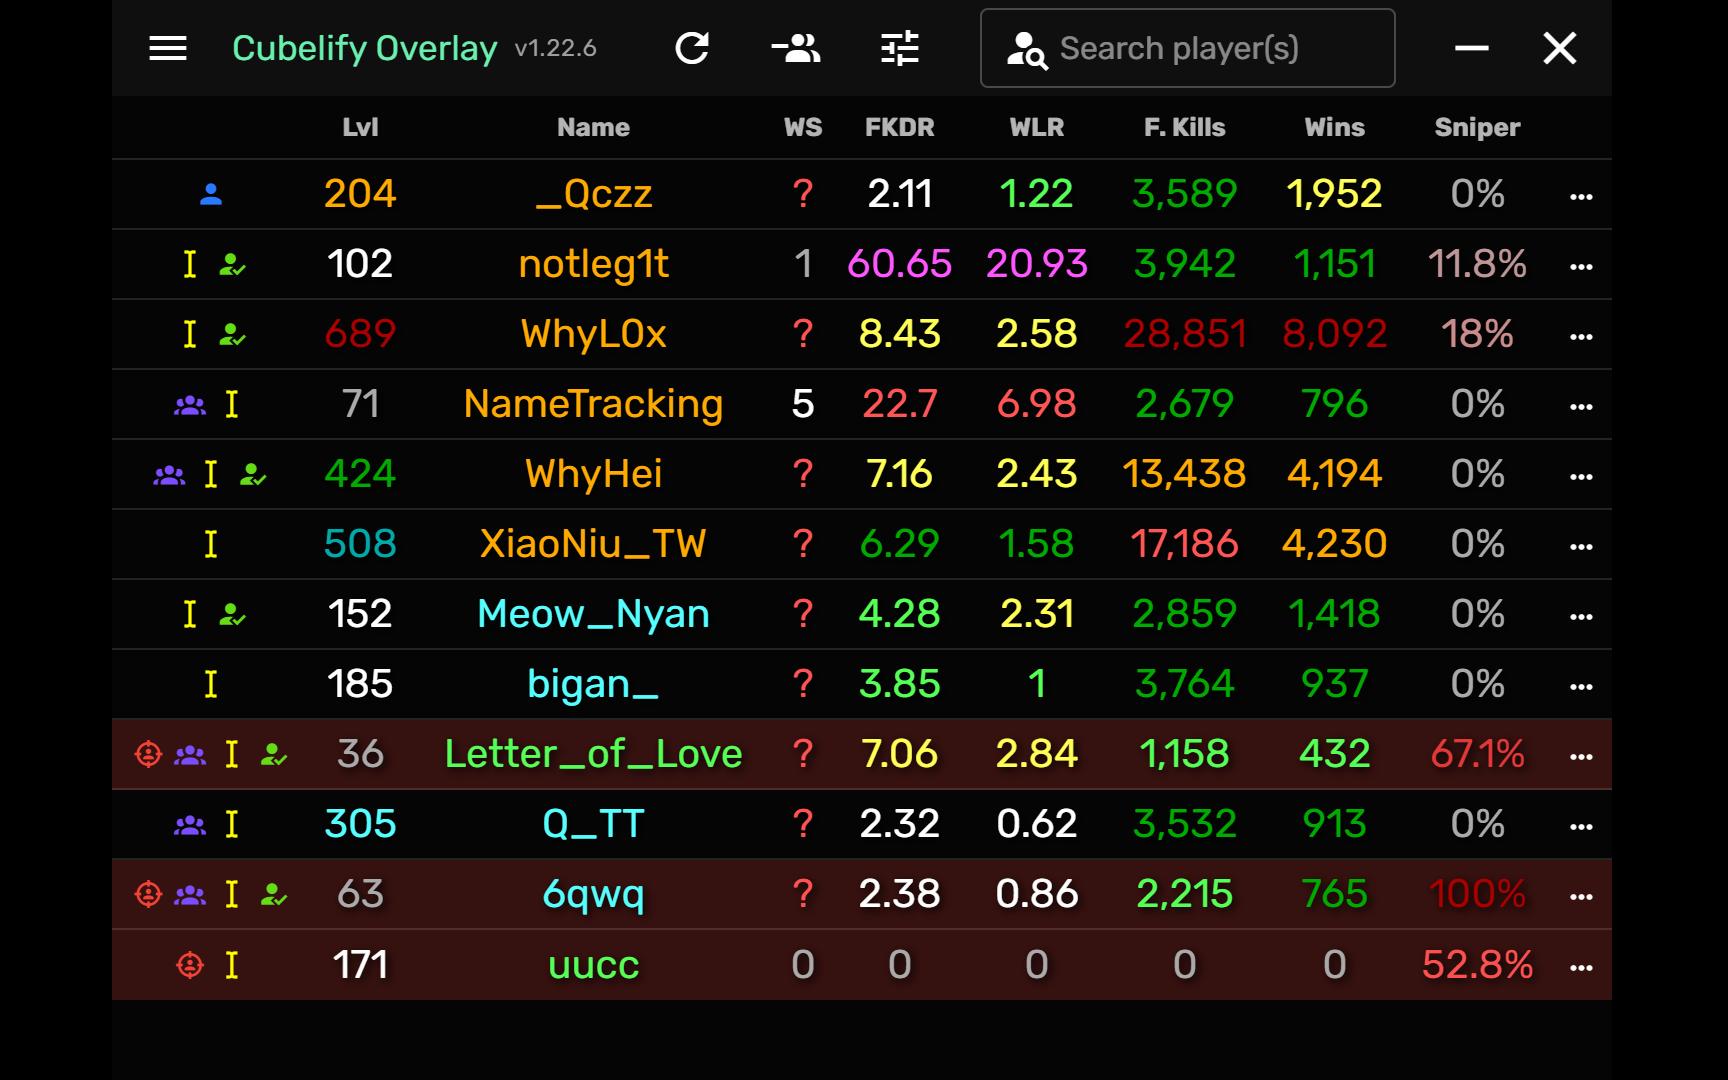Click the green verified-user icon for Meow_Nyan

pos(232,615)
